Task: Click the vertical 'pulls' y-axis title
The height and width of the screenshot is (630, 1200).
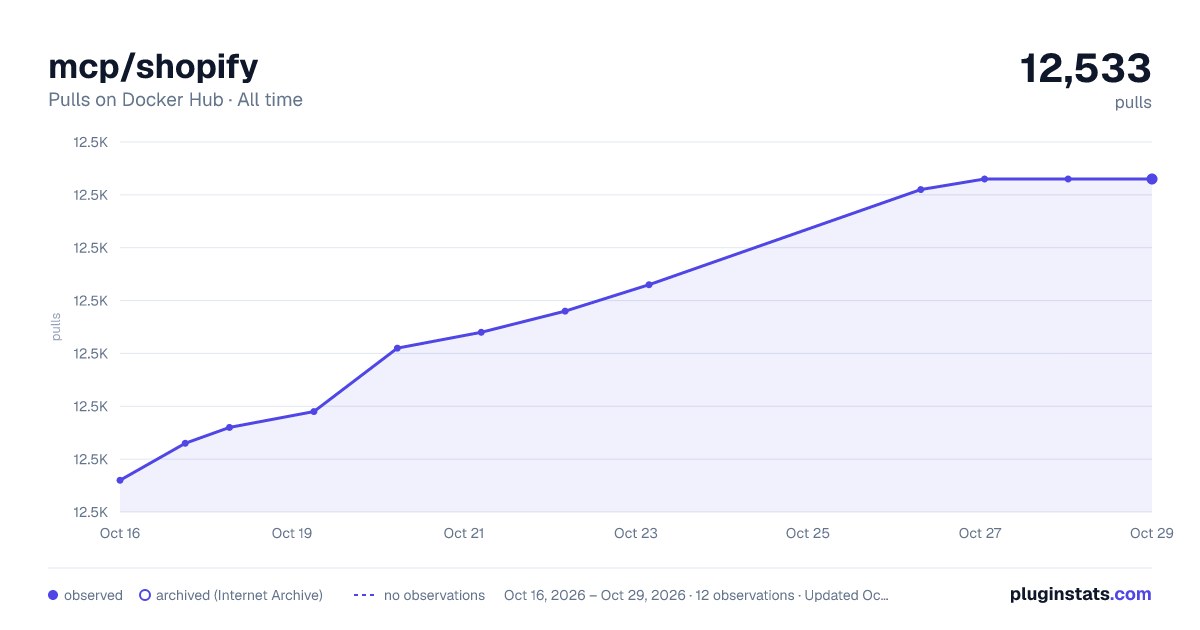Action: point(56,327)
